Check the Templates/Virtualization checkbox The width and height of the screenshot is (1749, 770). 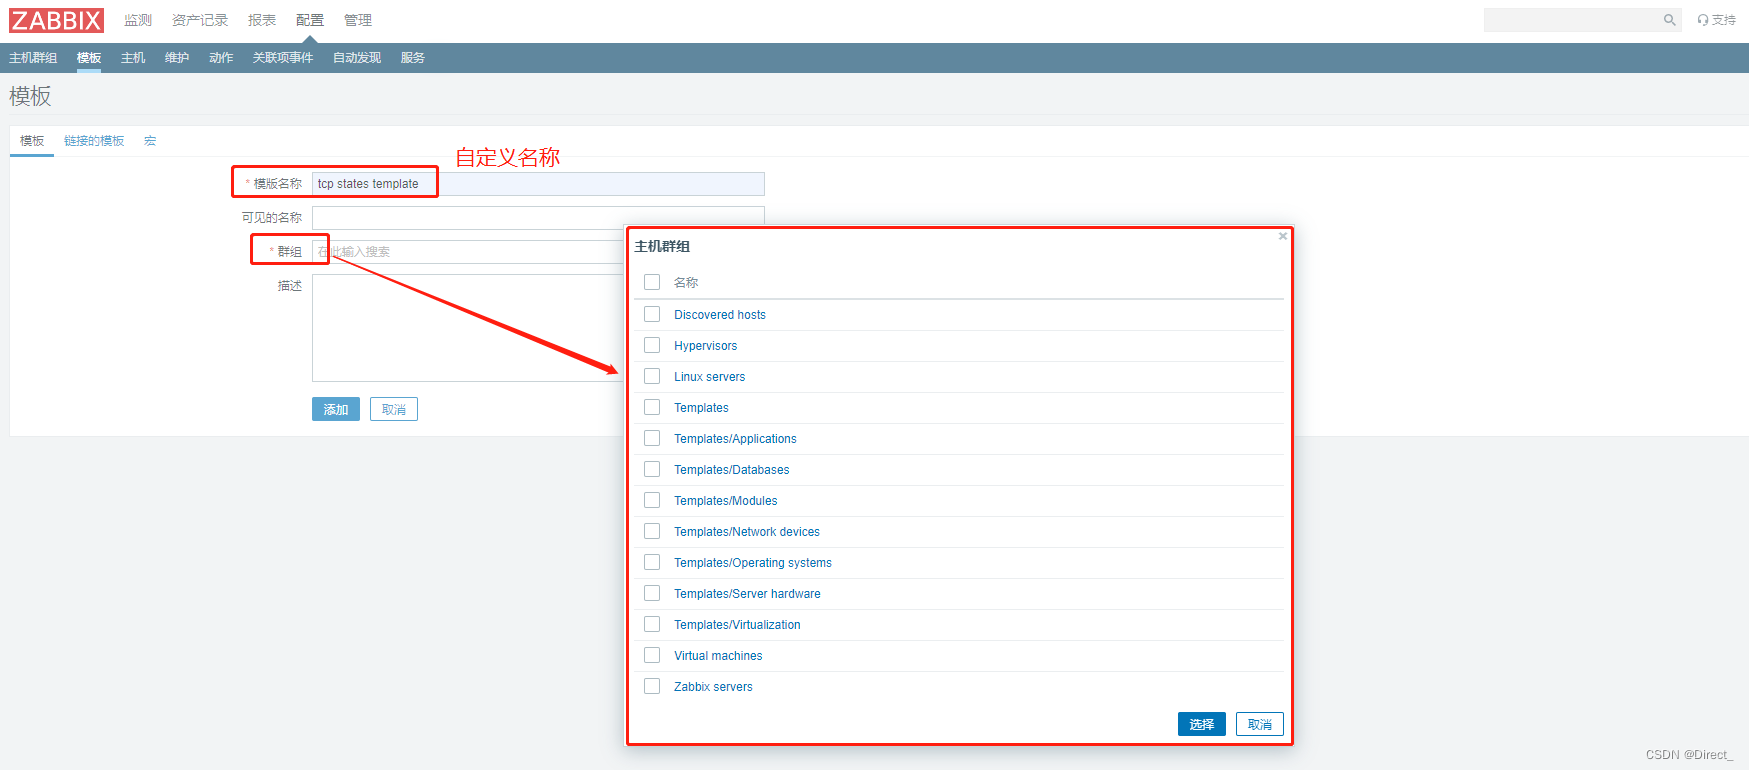[652, 624]
